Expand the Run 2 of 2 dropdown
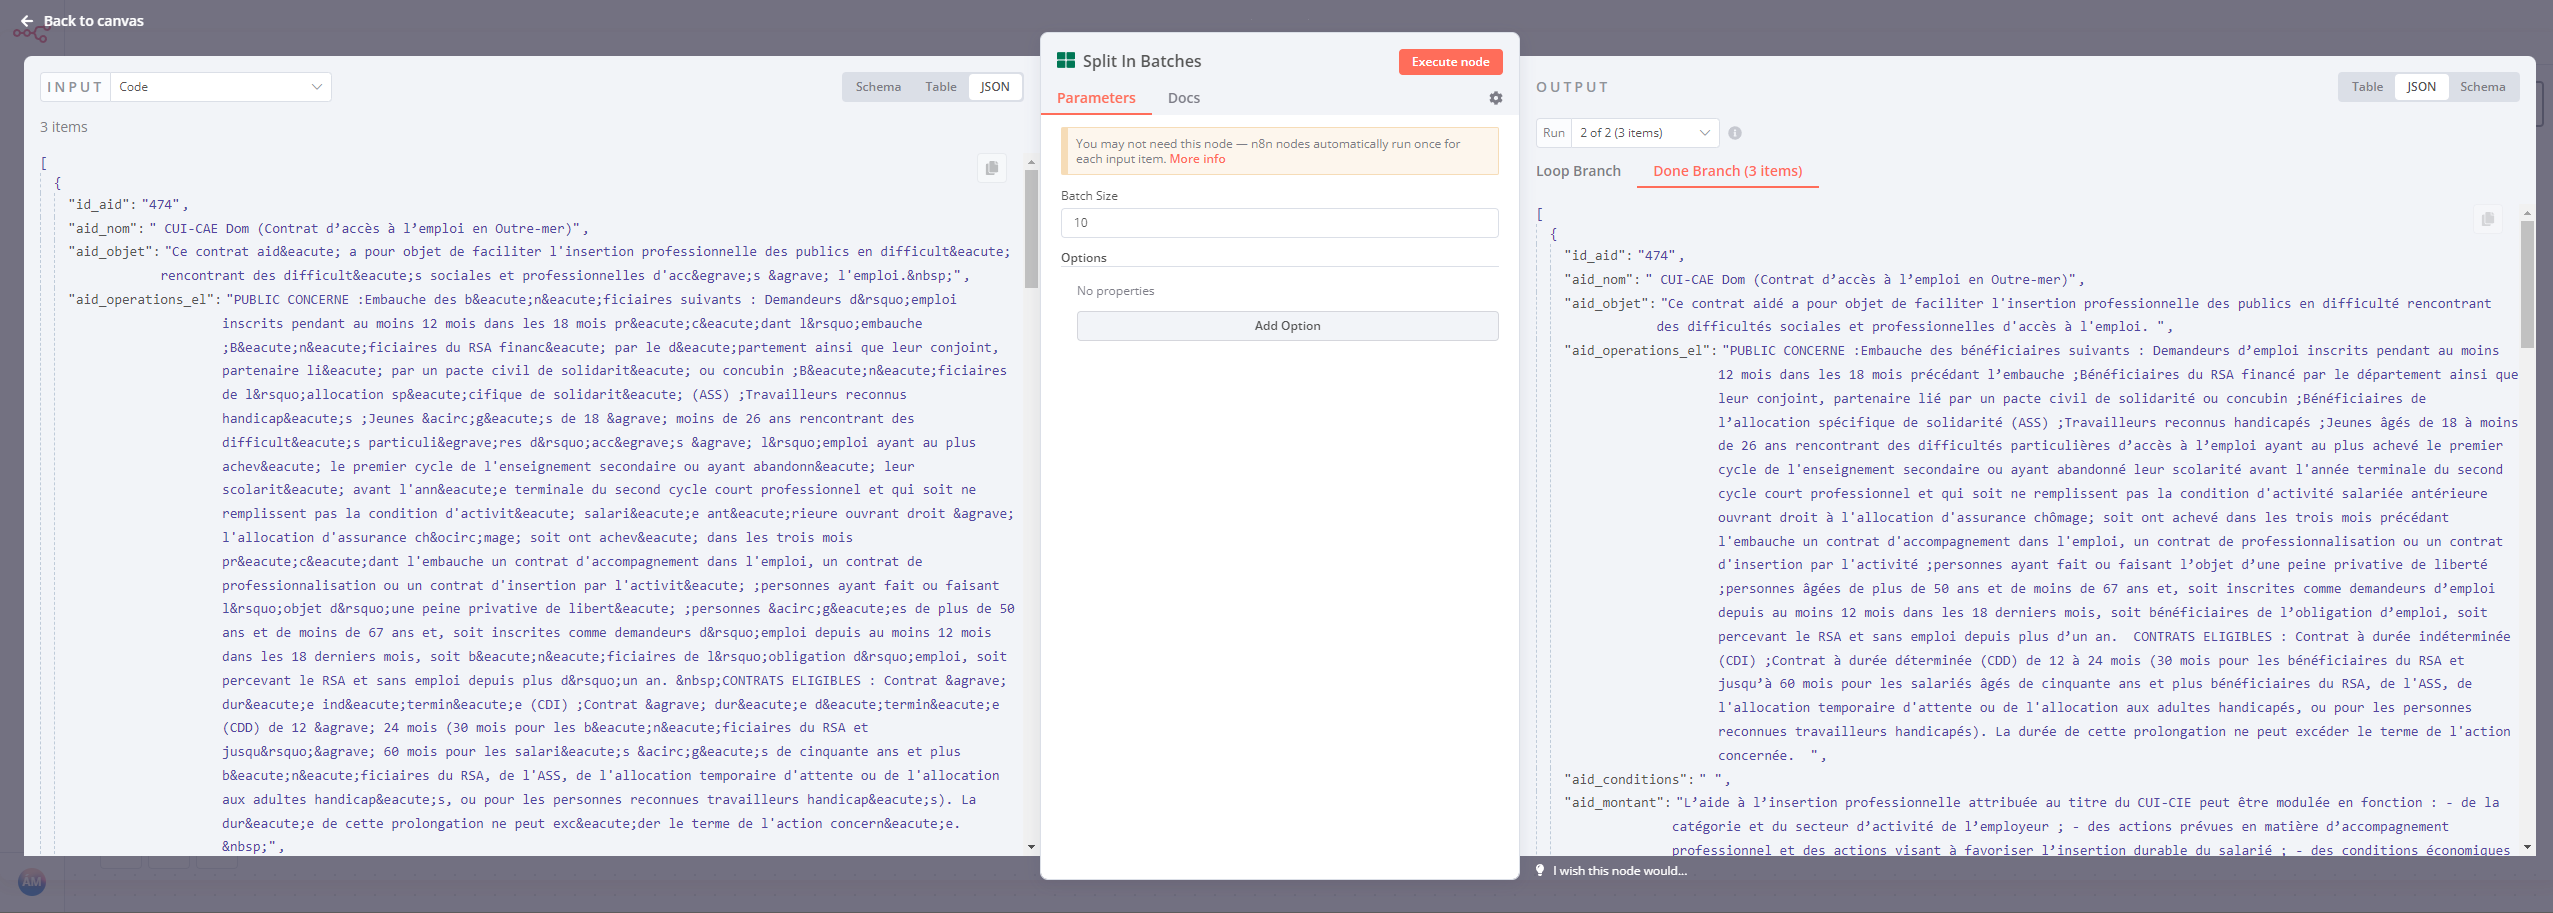Viewport: 2553px width, 913px height. [1644, 133]
